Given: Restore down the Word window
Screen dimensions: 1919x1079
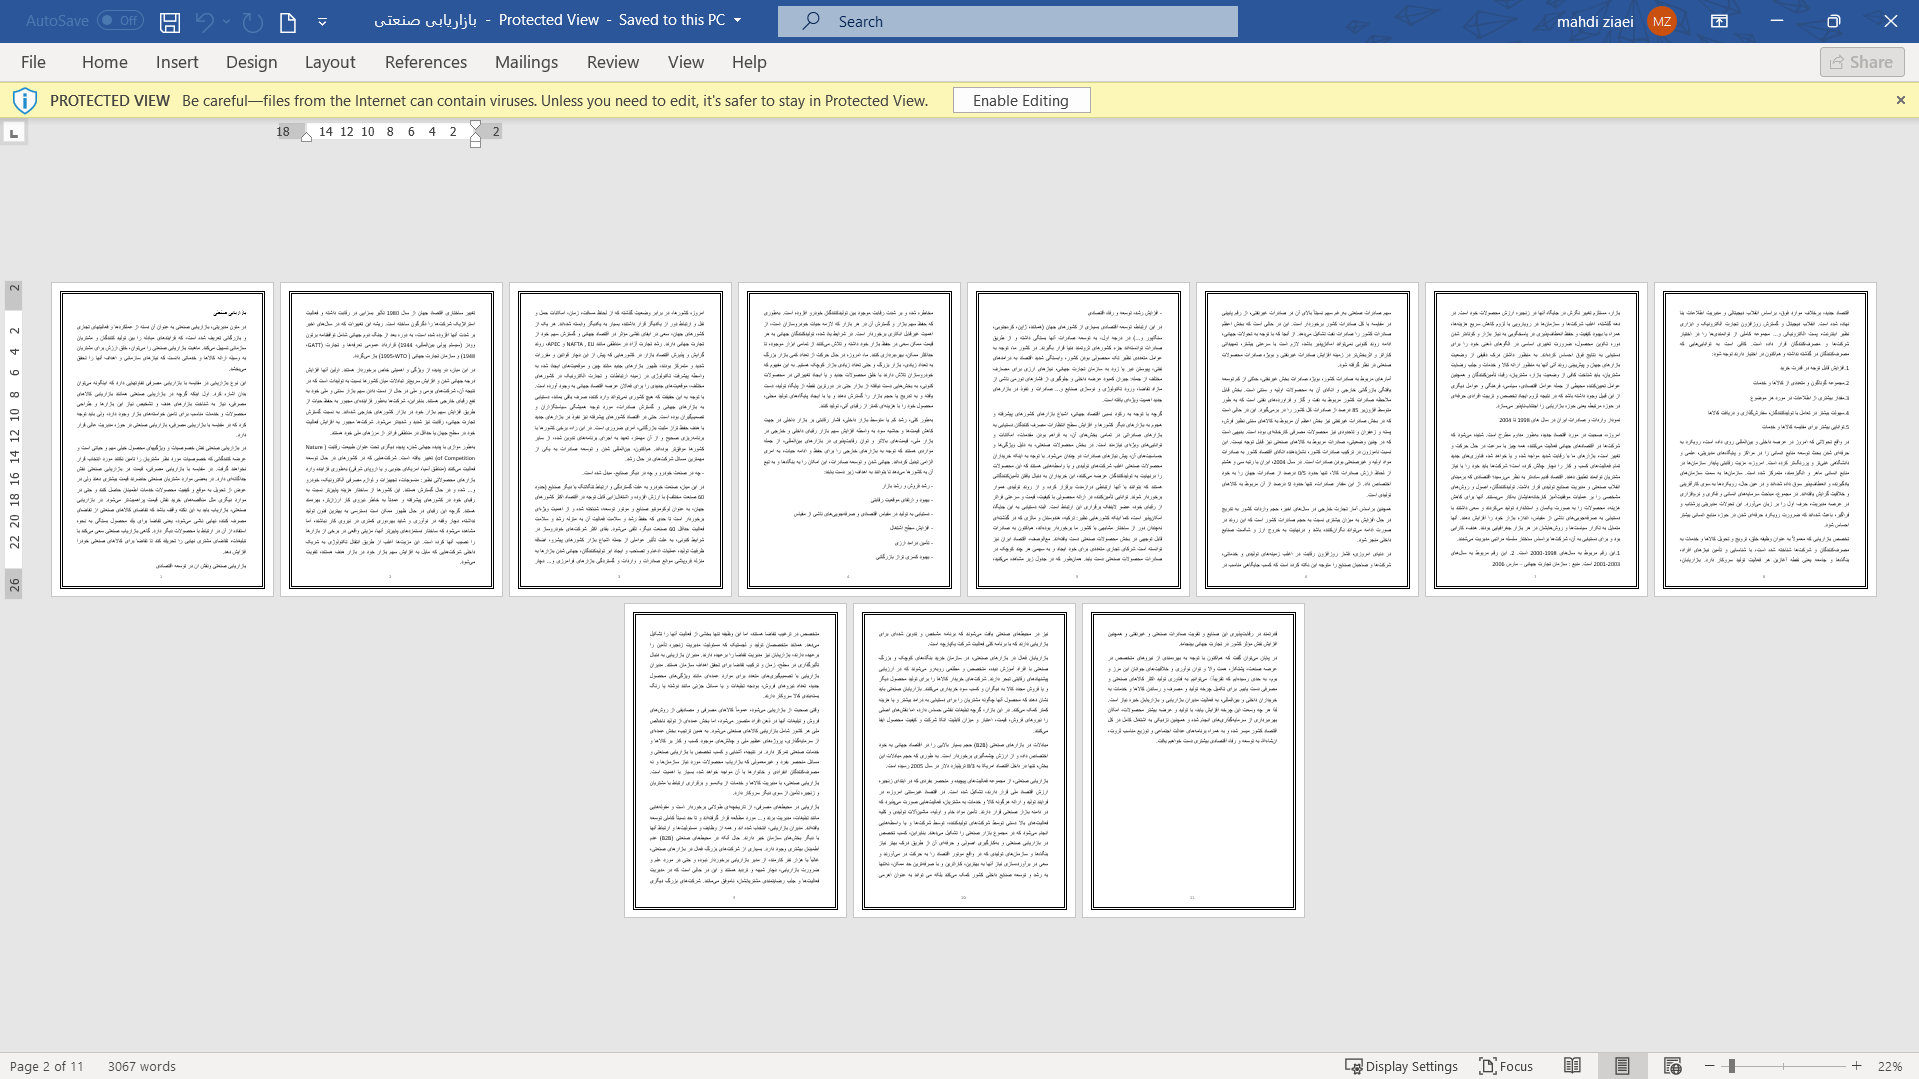Looking at the screenshot, I should (1833, 21).
